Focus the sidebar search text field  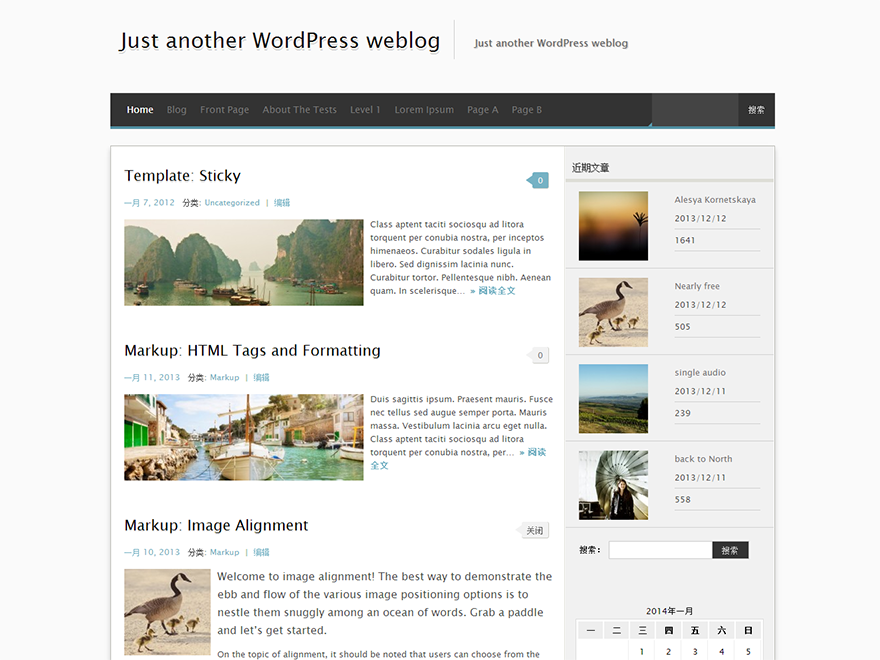click(x=660, y=550)
